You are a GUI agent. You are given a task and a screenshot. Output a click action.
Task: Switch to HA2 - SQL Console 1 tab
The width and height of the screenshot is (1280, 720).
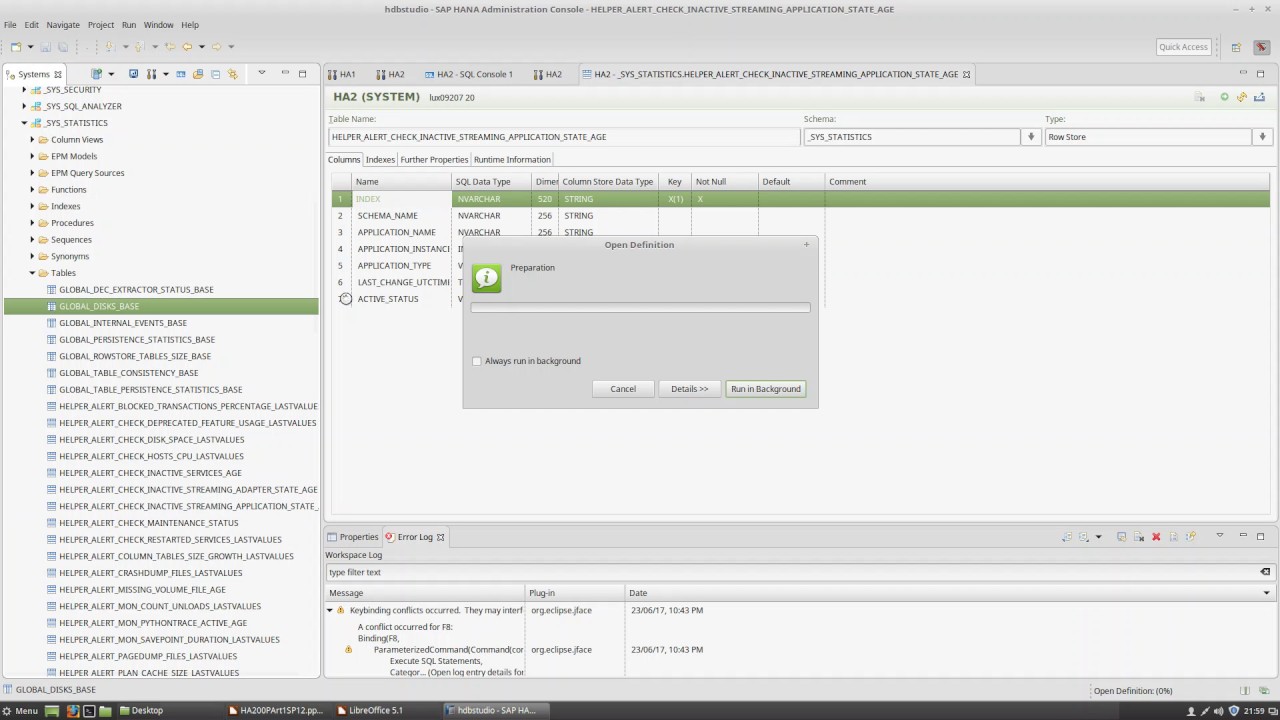coord(468,74)
